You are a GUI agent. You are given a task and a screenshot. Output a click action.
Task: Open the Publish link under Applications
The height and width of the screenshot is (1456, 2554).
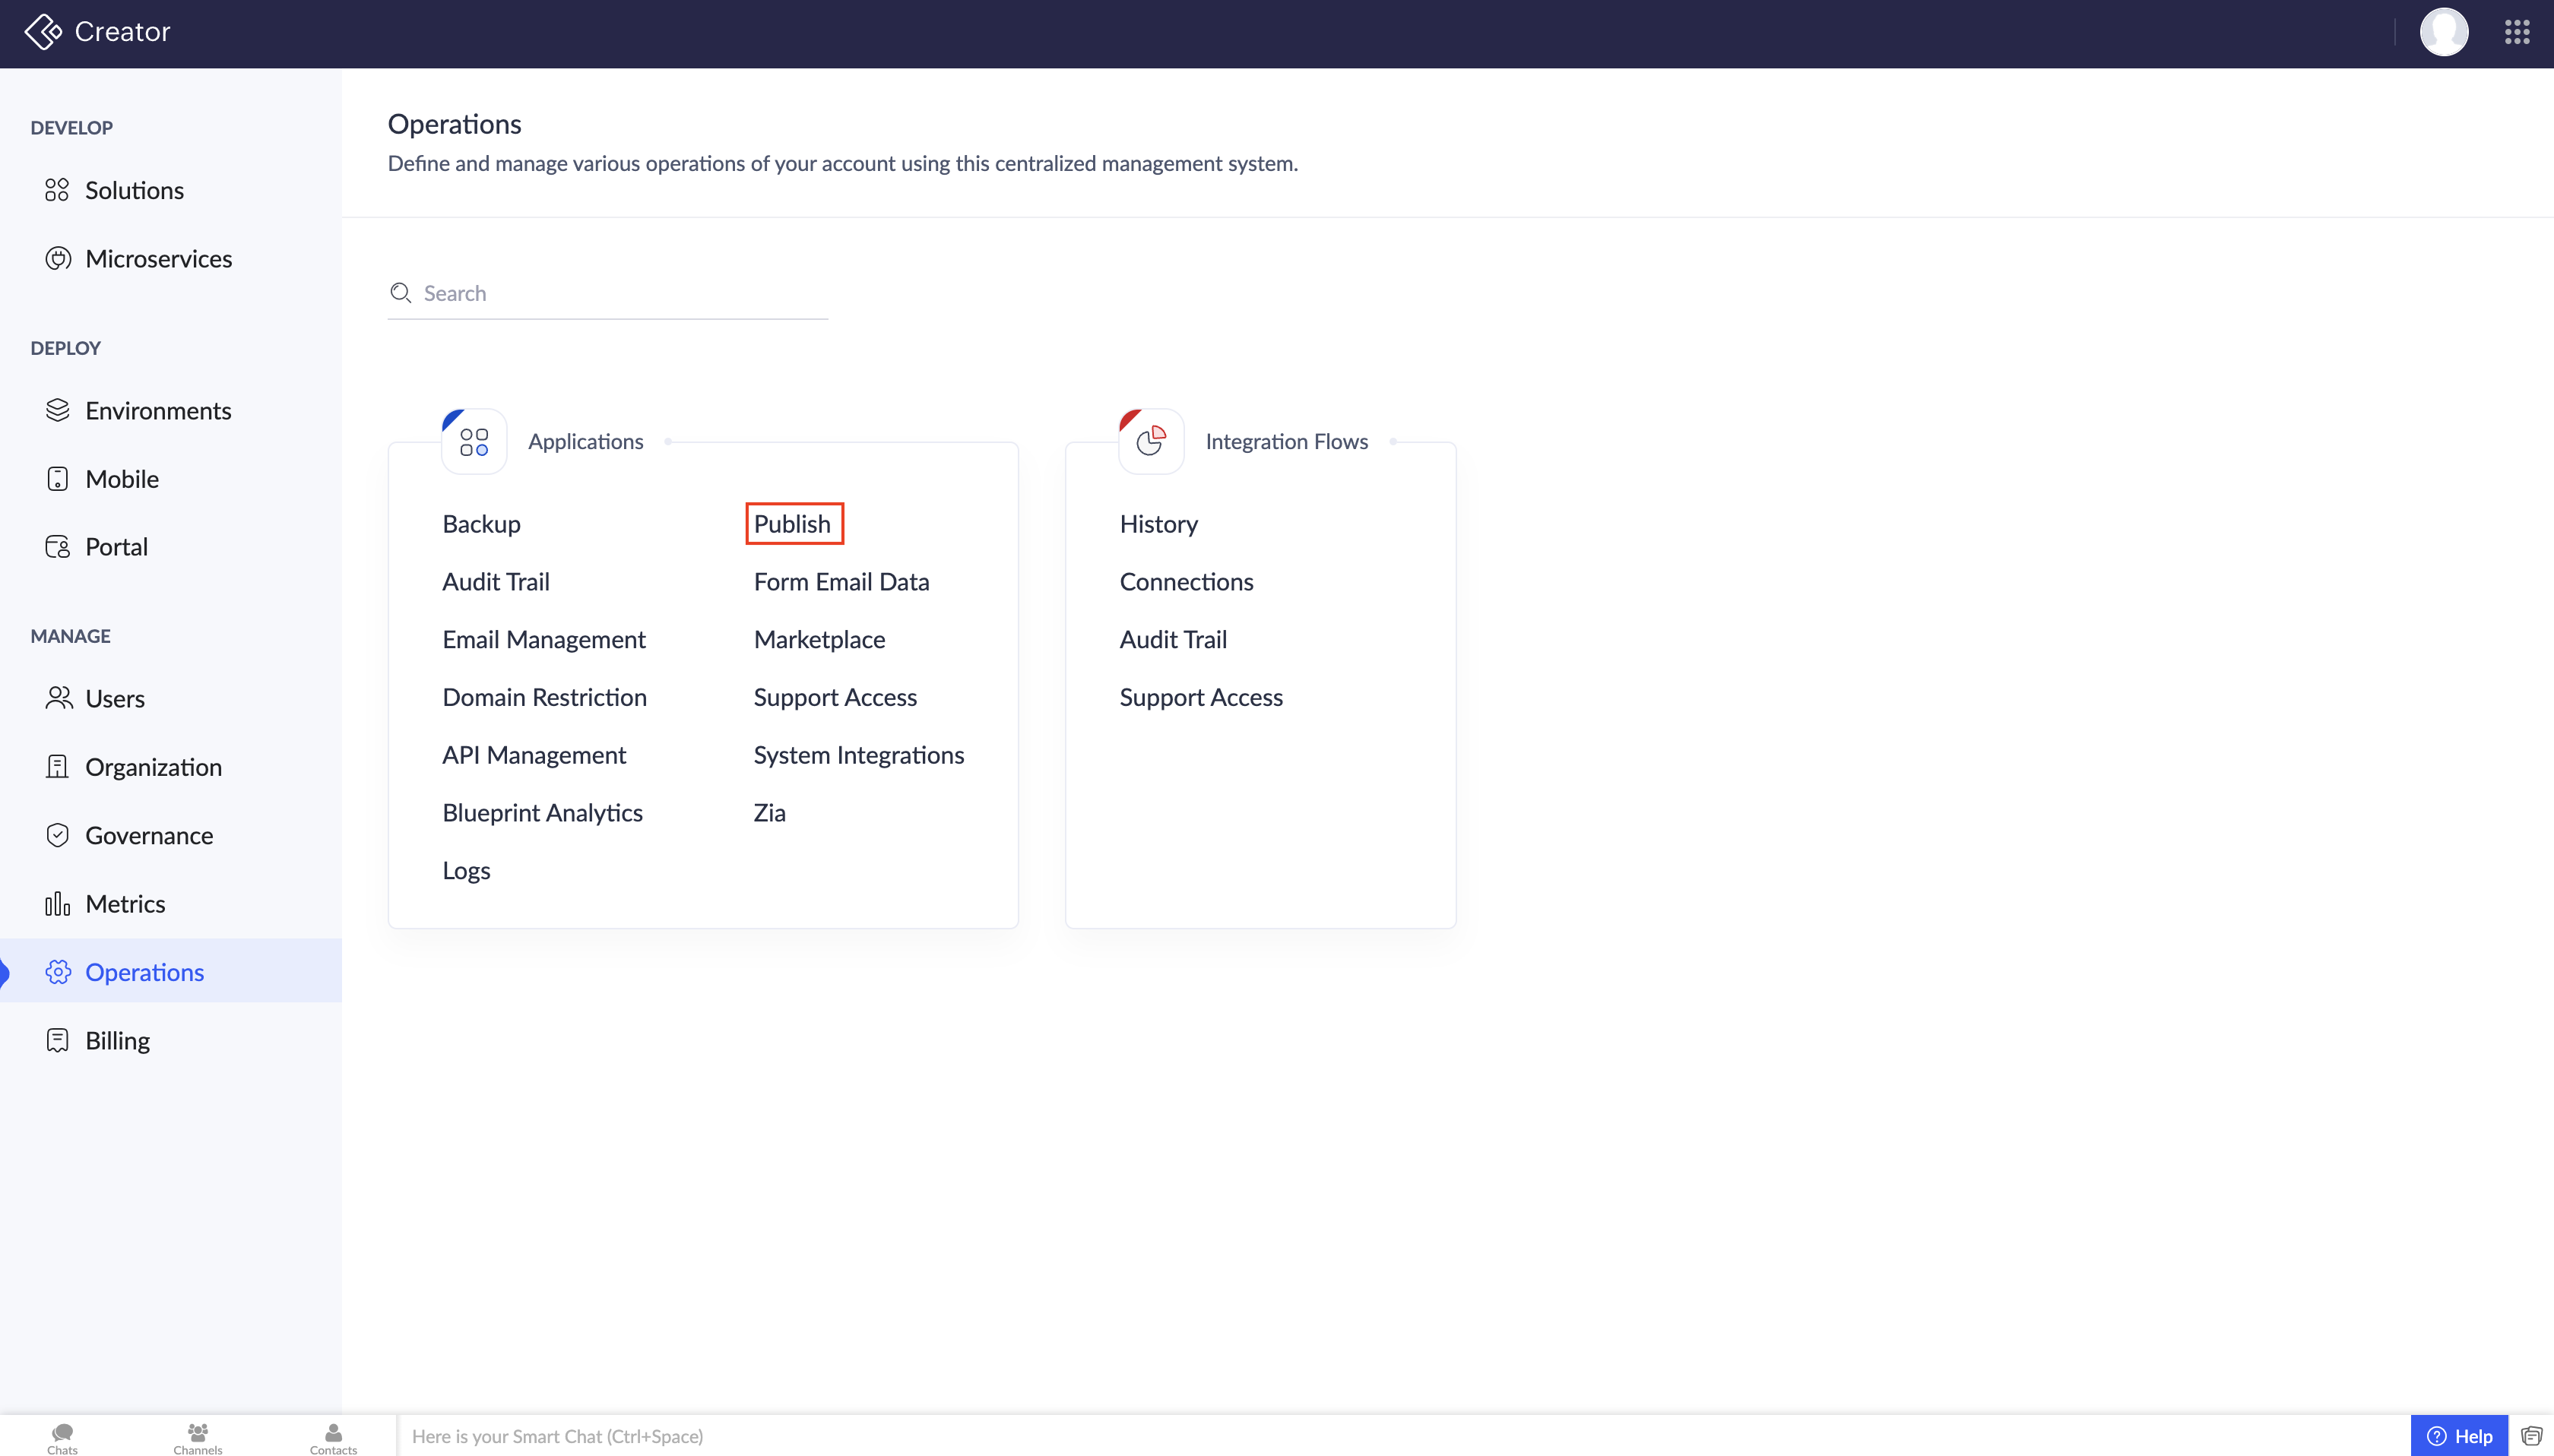tap(792, 524)
